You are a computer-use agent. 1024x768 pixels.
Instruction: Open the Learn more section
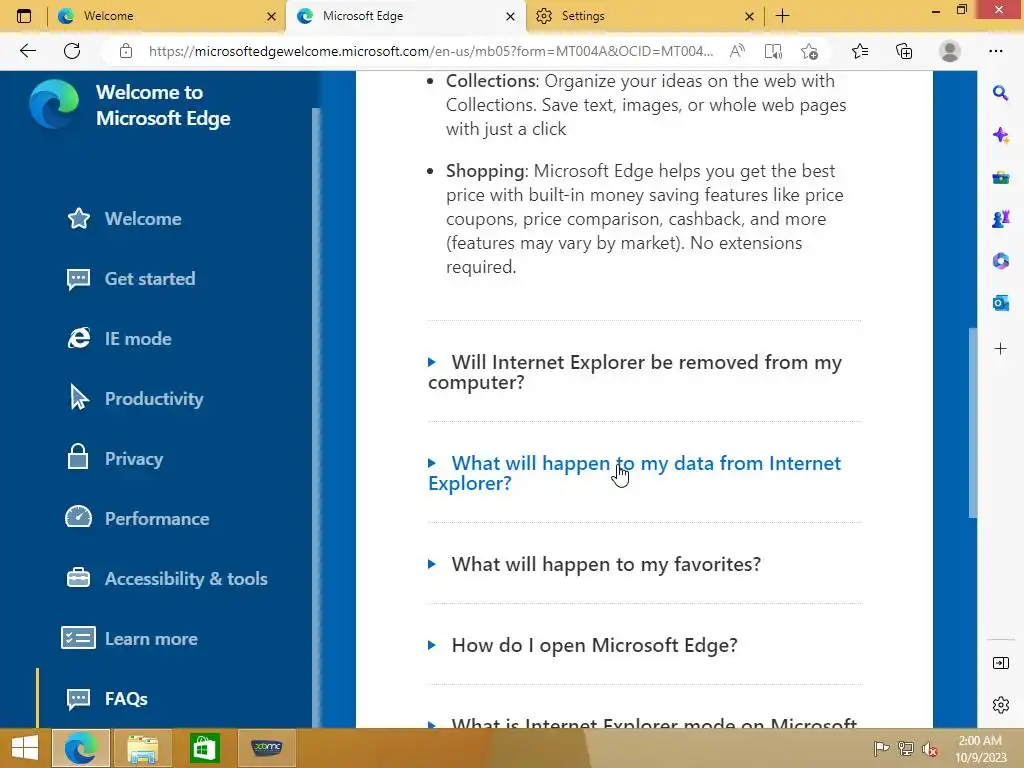(x=129, y=639)
